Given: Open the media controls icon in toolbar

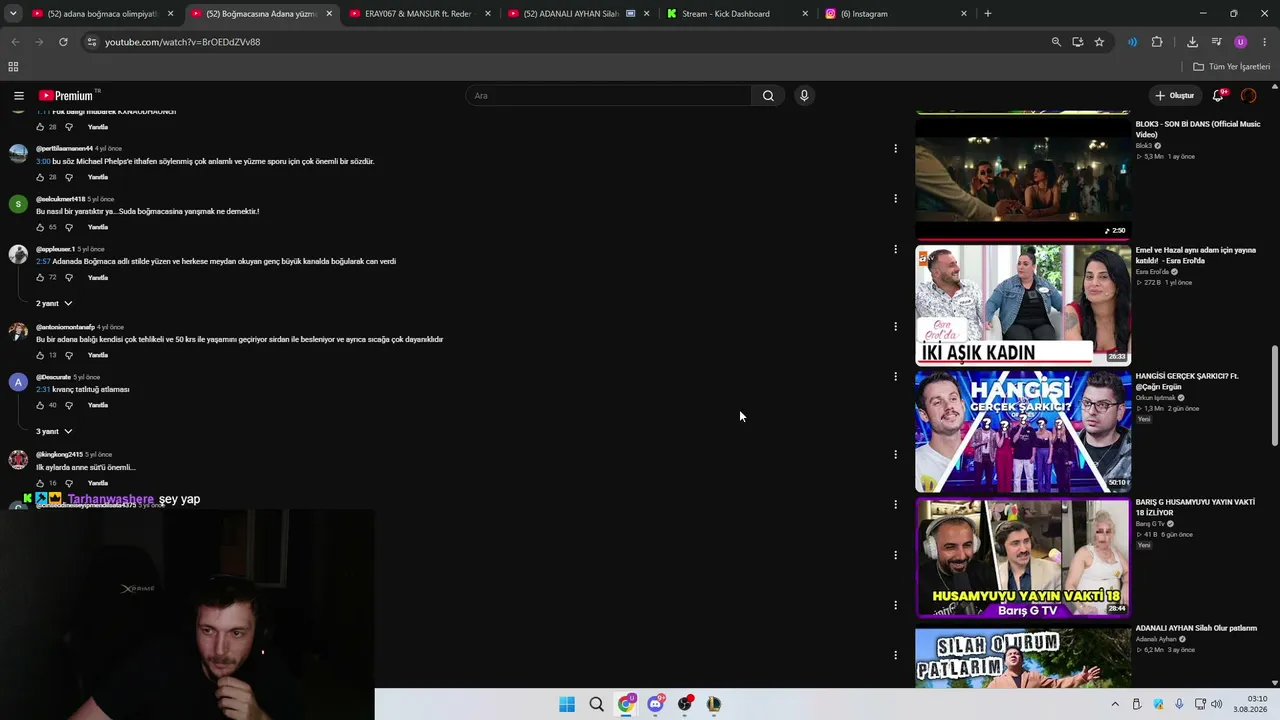Looking at the screenshot, I should (1216, 42).
